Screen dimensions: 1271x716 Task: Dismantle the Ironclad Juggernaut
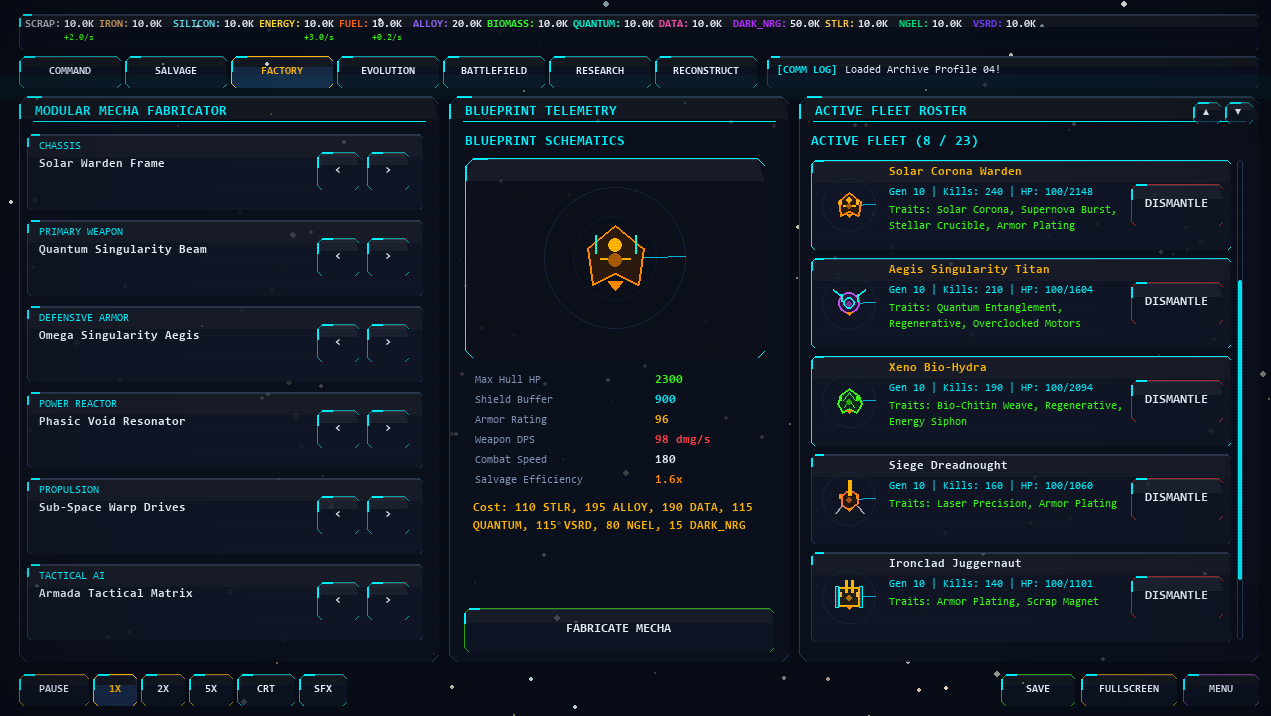coord(1176,596)
